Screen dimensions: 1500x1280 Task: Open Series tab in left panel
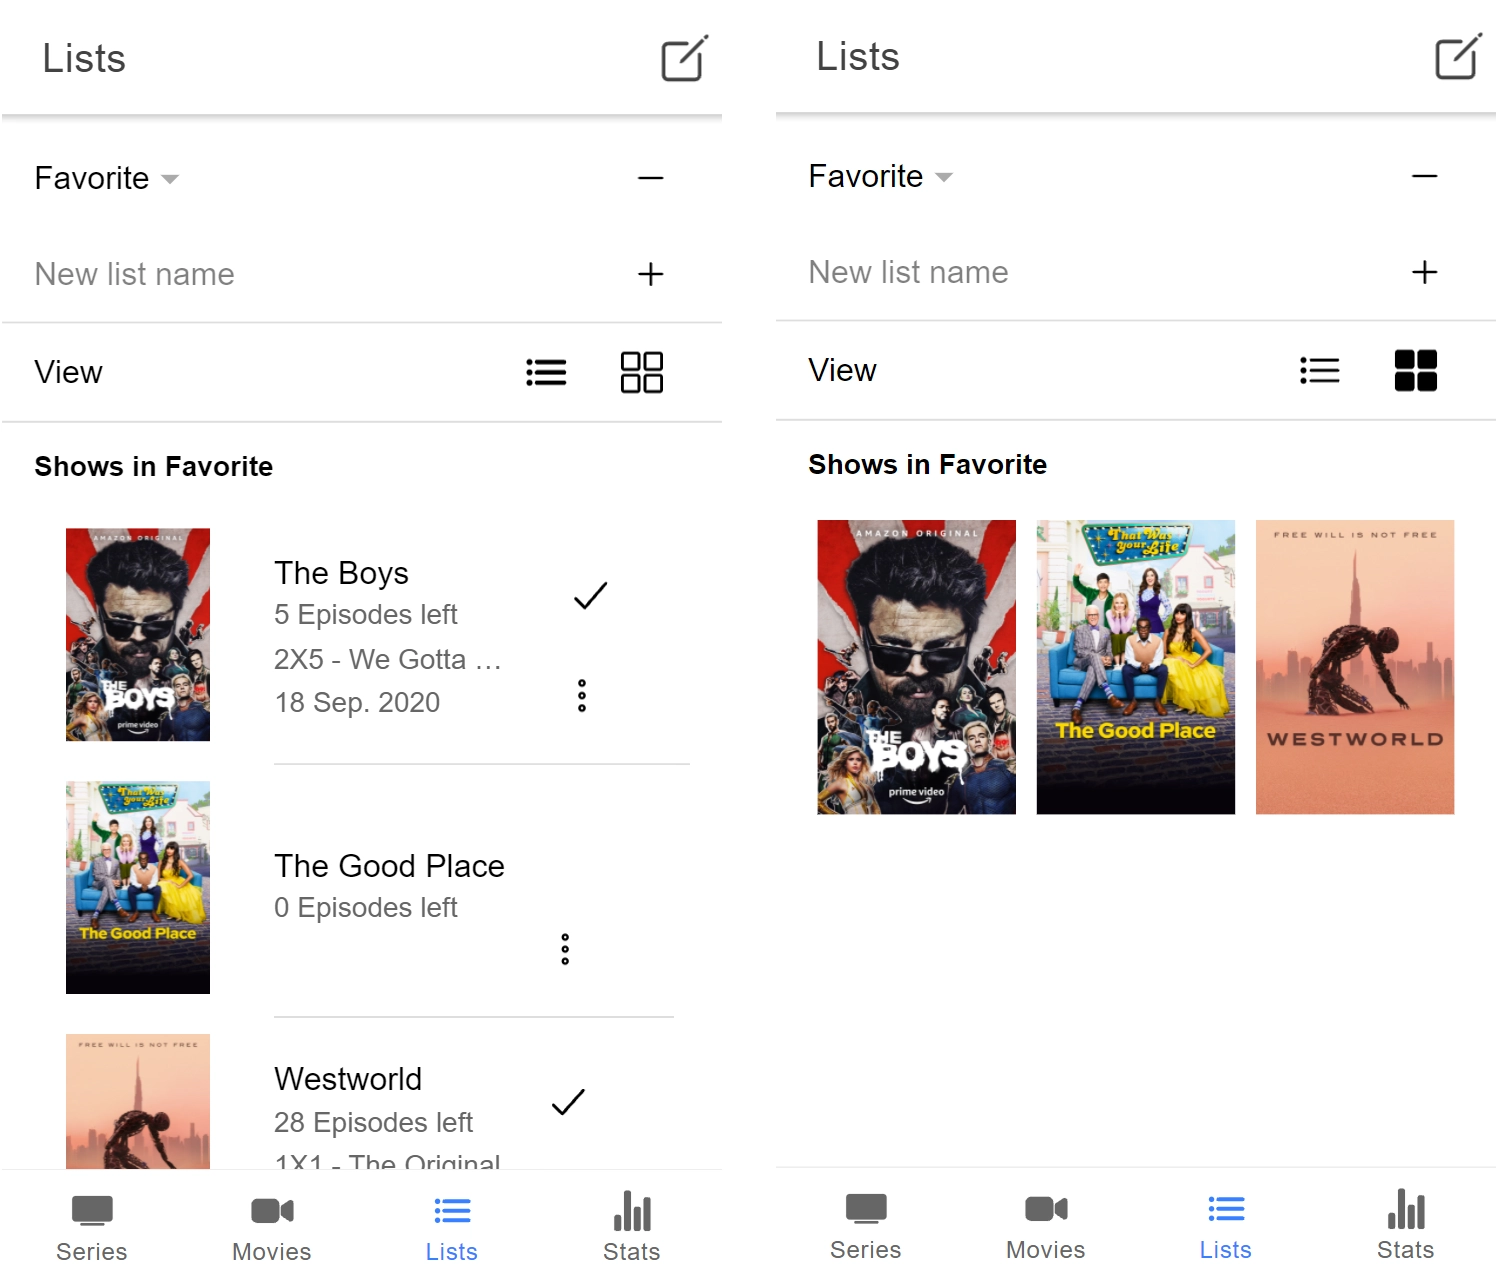[x=92, y=1228]
